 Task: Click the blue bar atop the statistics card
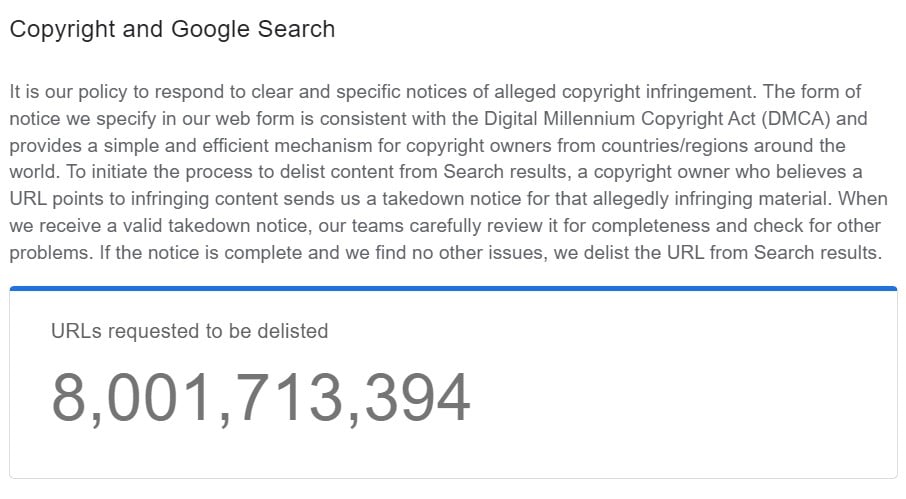(453, 288)
